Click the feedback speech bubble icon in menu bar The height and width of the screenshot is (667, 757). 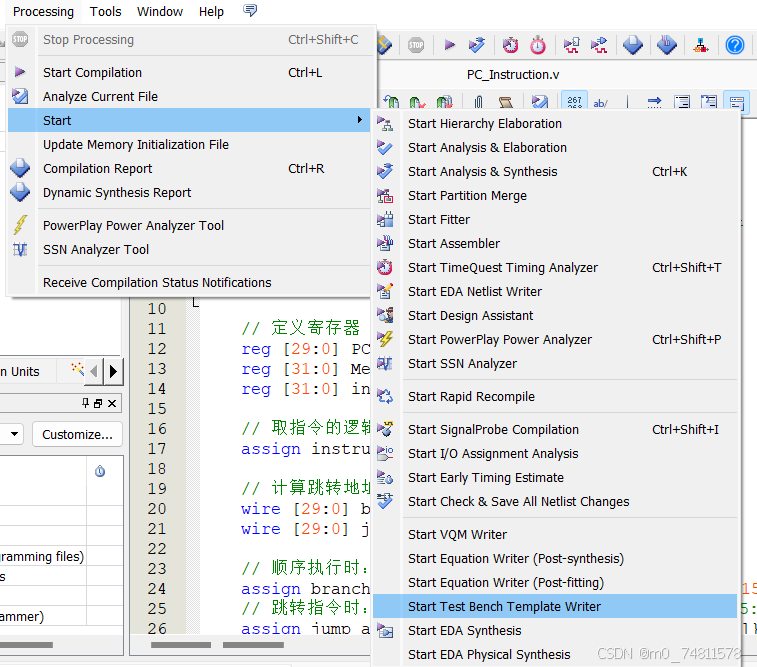pyautogui.click(x=250, y=10)
